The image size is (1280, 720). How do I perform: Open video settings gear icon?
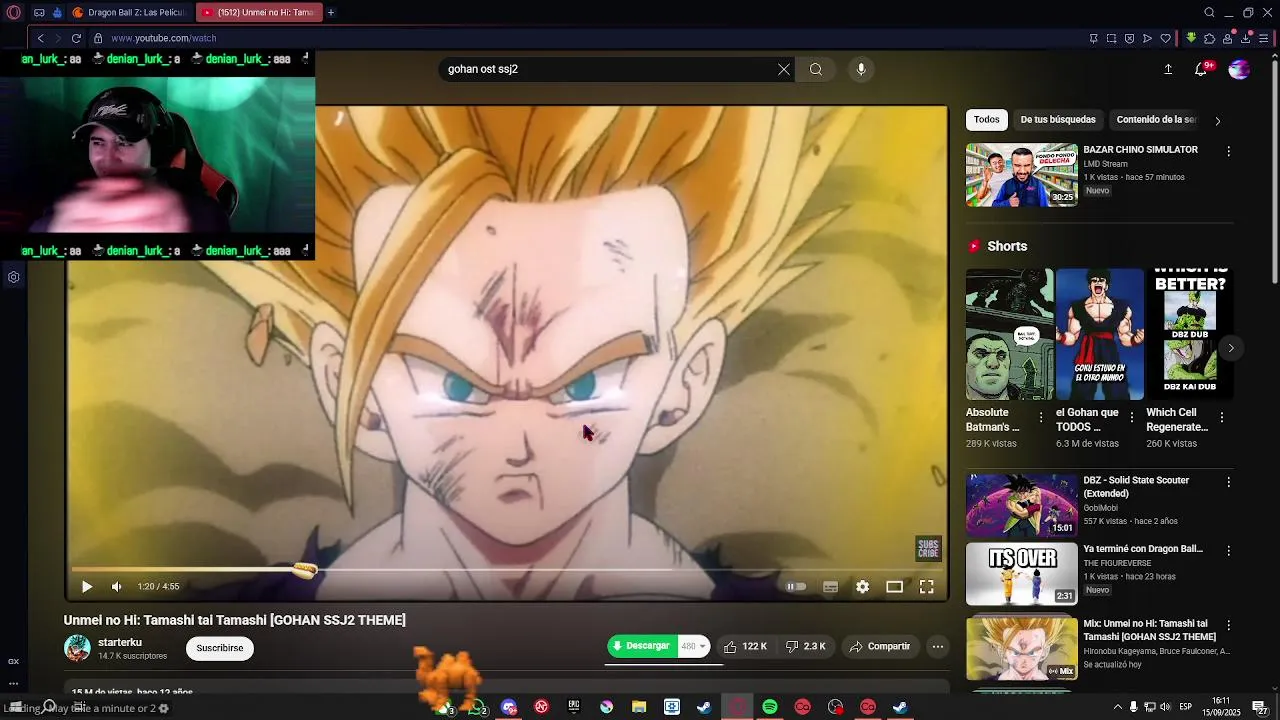pos(862,587)
